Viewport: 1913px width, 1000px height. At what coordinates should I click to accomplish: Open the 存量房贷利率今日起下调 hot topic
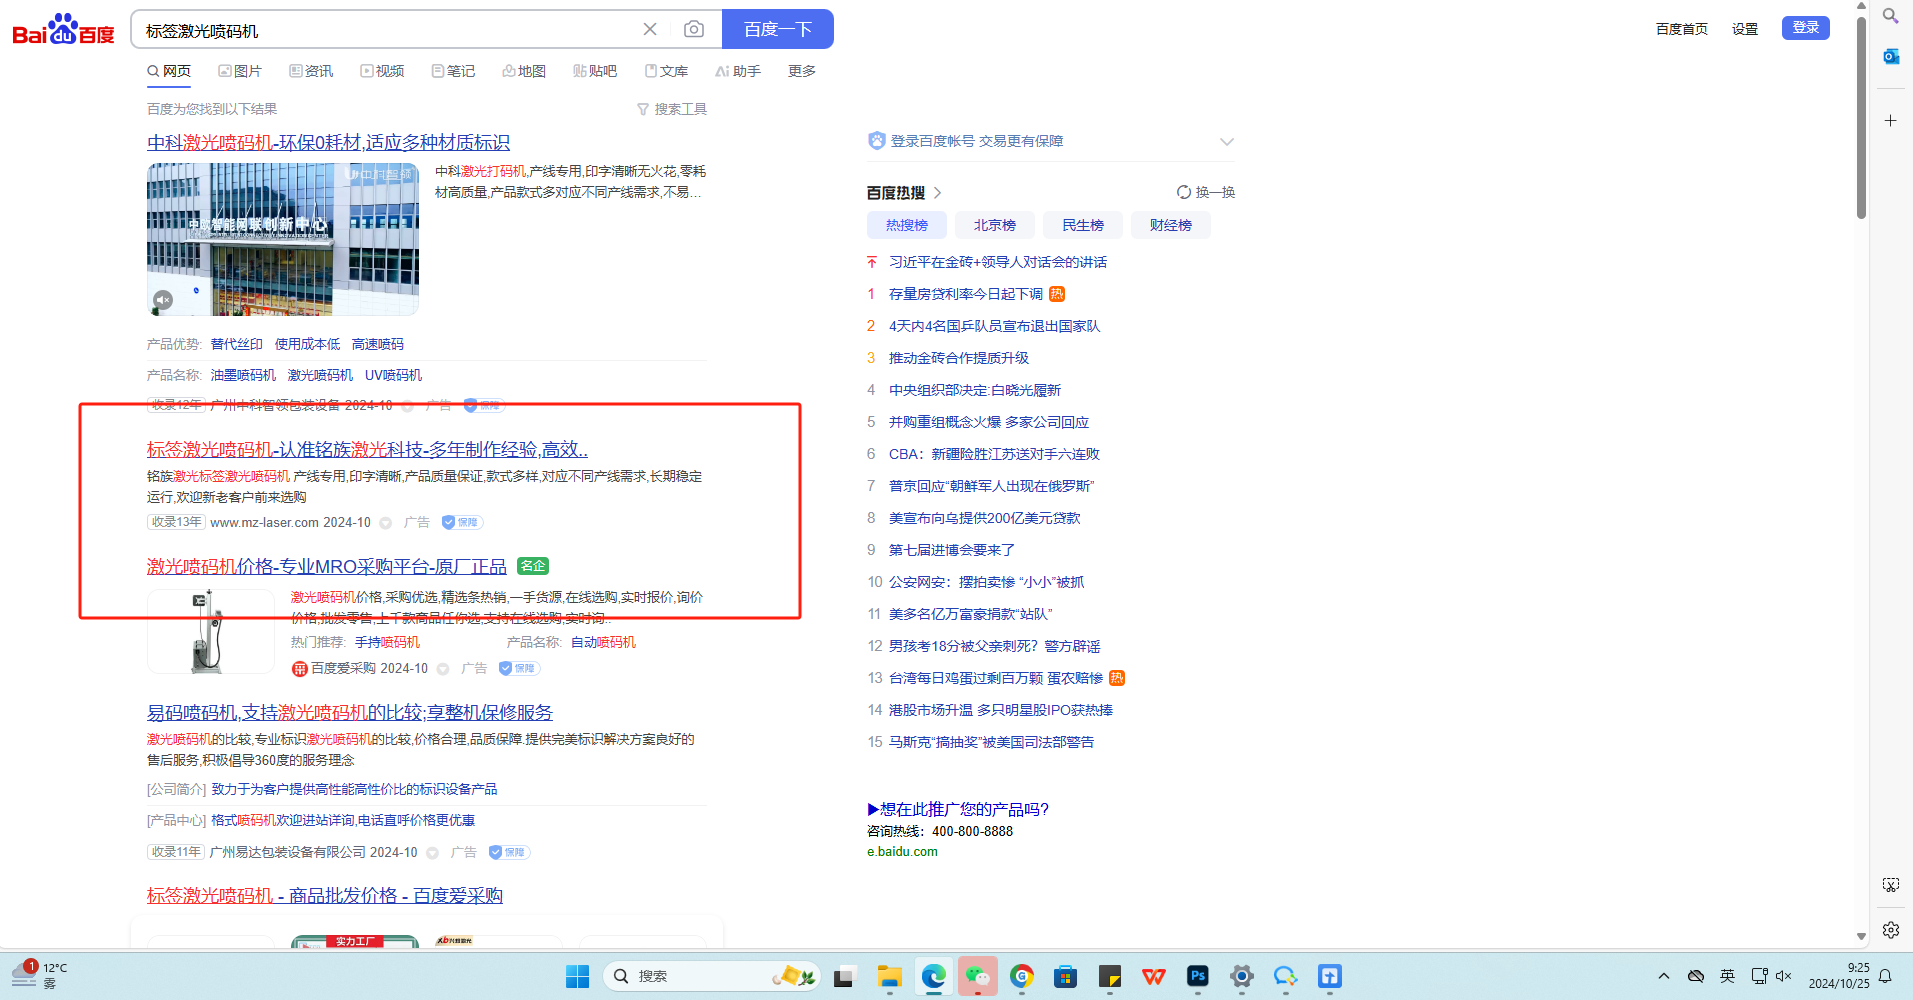click(x=965, y=294)
